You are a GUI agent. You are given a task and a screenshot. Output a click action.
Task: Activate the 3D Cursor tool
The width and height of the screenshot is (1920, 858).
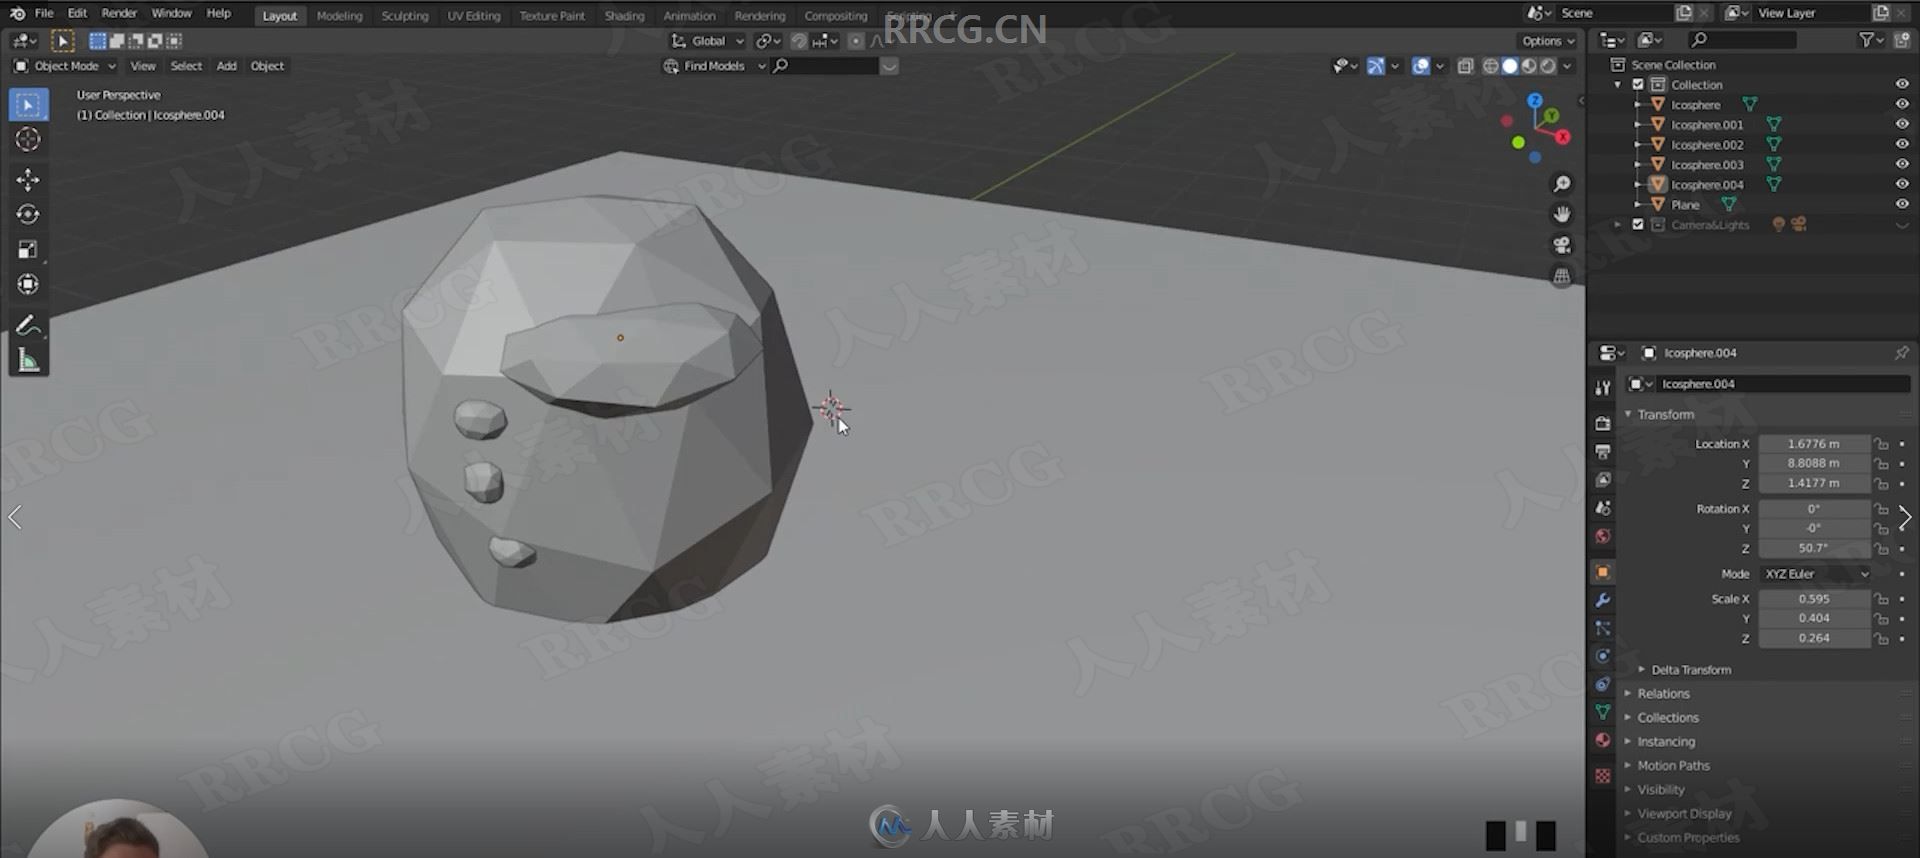pyautogui.click(x=28, y=139)
